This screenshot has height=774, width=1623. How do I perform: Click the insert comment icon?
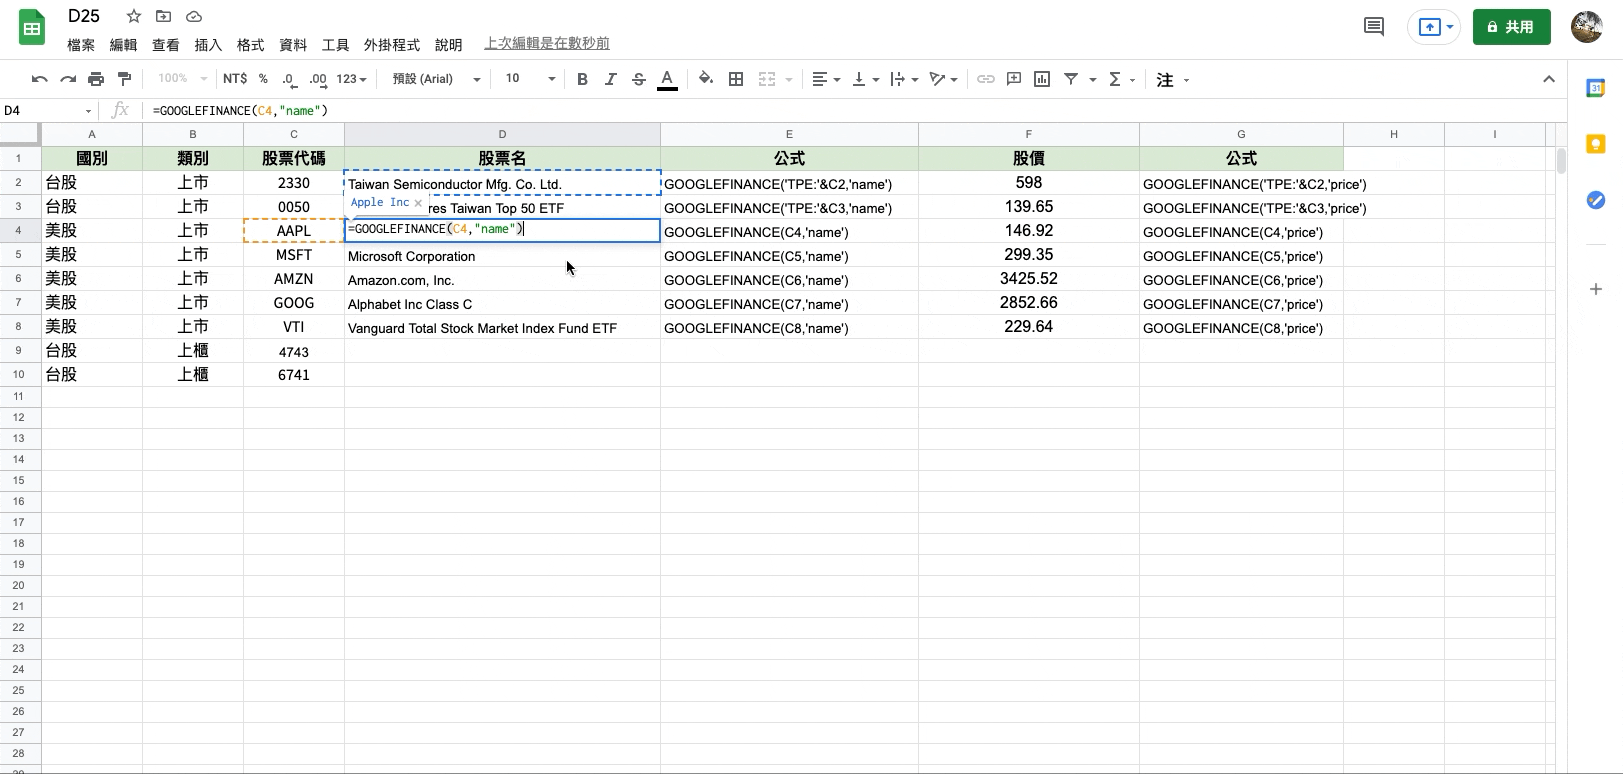click(1014, 79)
